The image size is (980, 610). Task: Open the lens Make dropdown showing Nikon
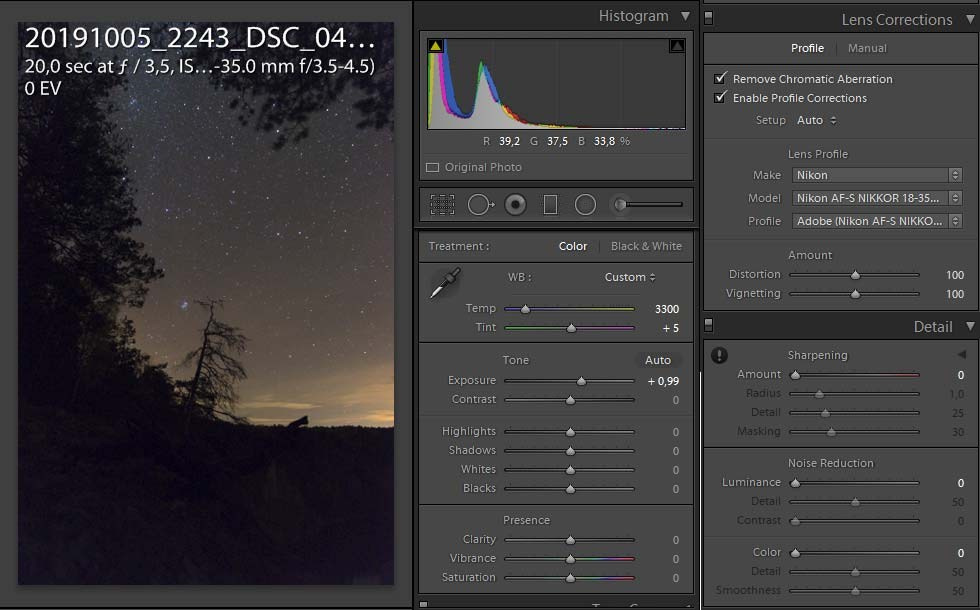click(877, 175)
